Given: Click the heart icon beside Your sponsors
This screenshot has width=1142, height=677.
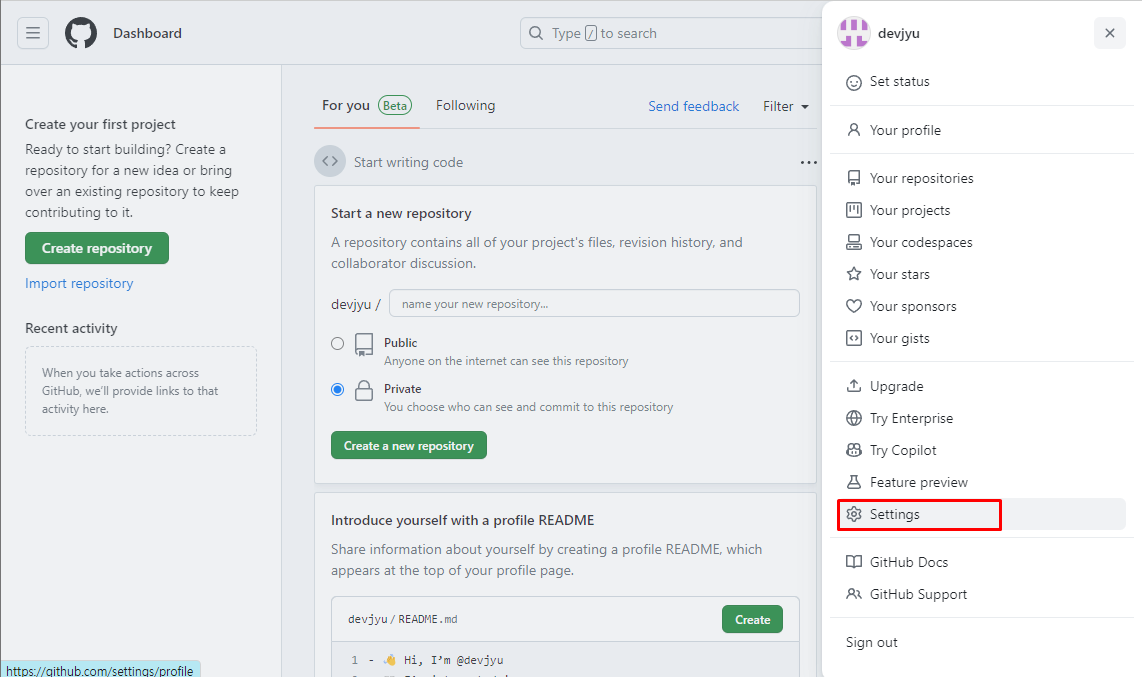Looking at the screenshot, I should [x=854, y=306].
